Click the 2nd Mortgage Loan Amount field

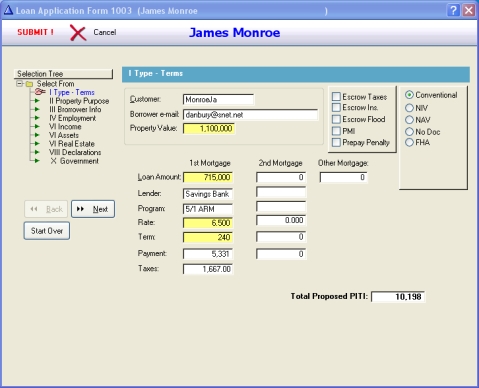coord(281,177)
